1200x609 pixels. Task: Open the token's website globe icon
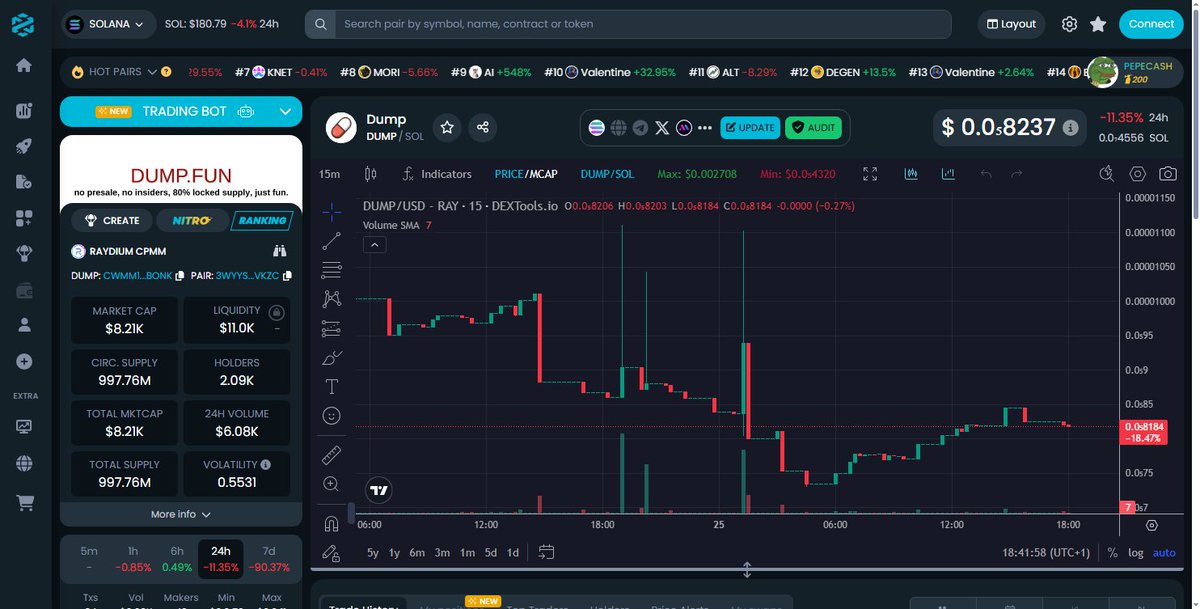tap(618, 127)
